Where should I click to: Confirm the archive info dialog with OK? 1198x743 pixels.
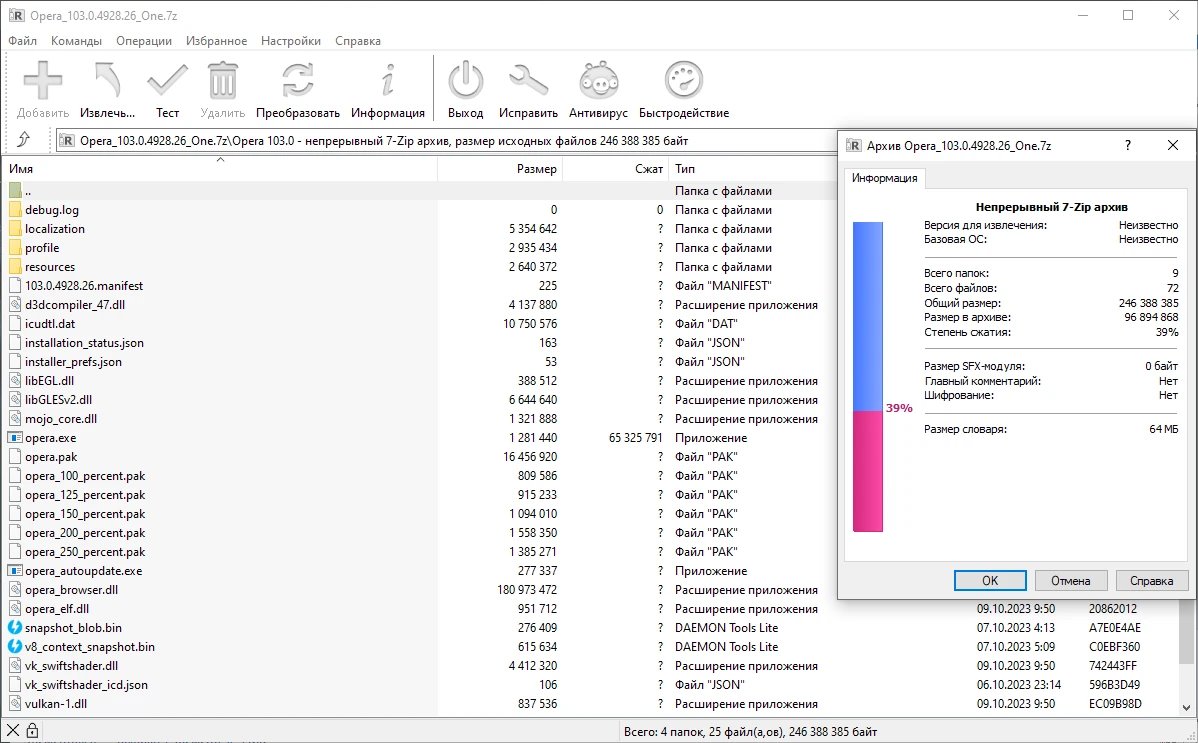[988, 580]
